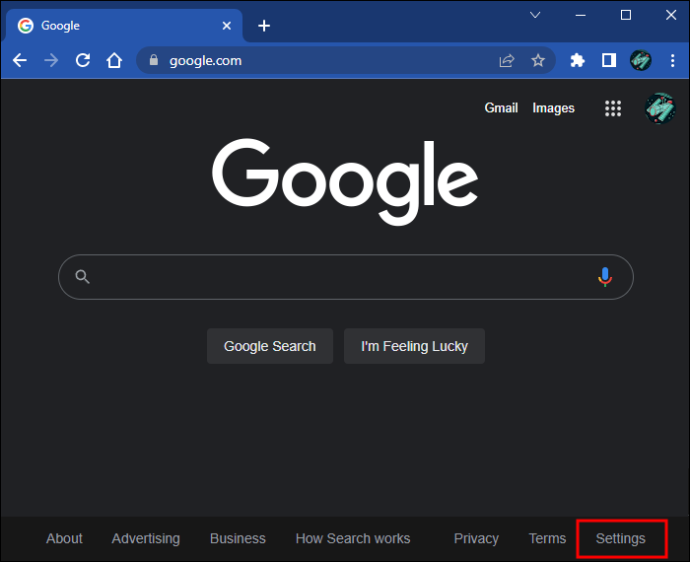This screenshot has height=562, width=690.
Task: Click the Google Search button
Action: point(270,346)
